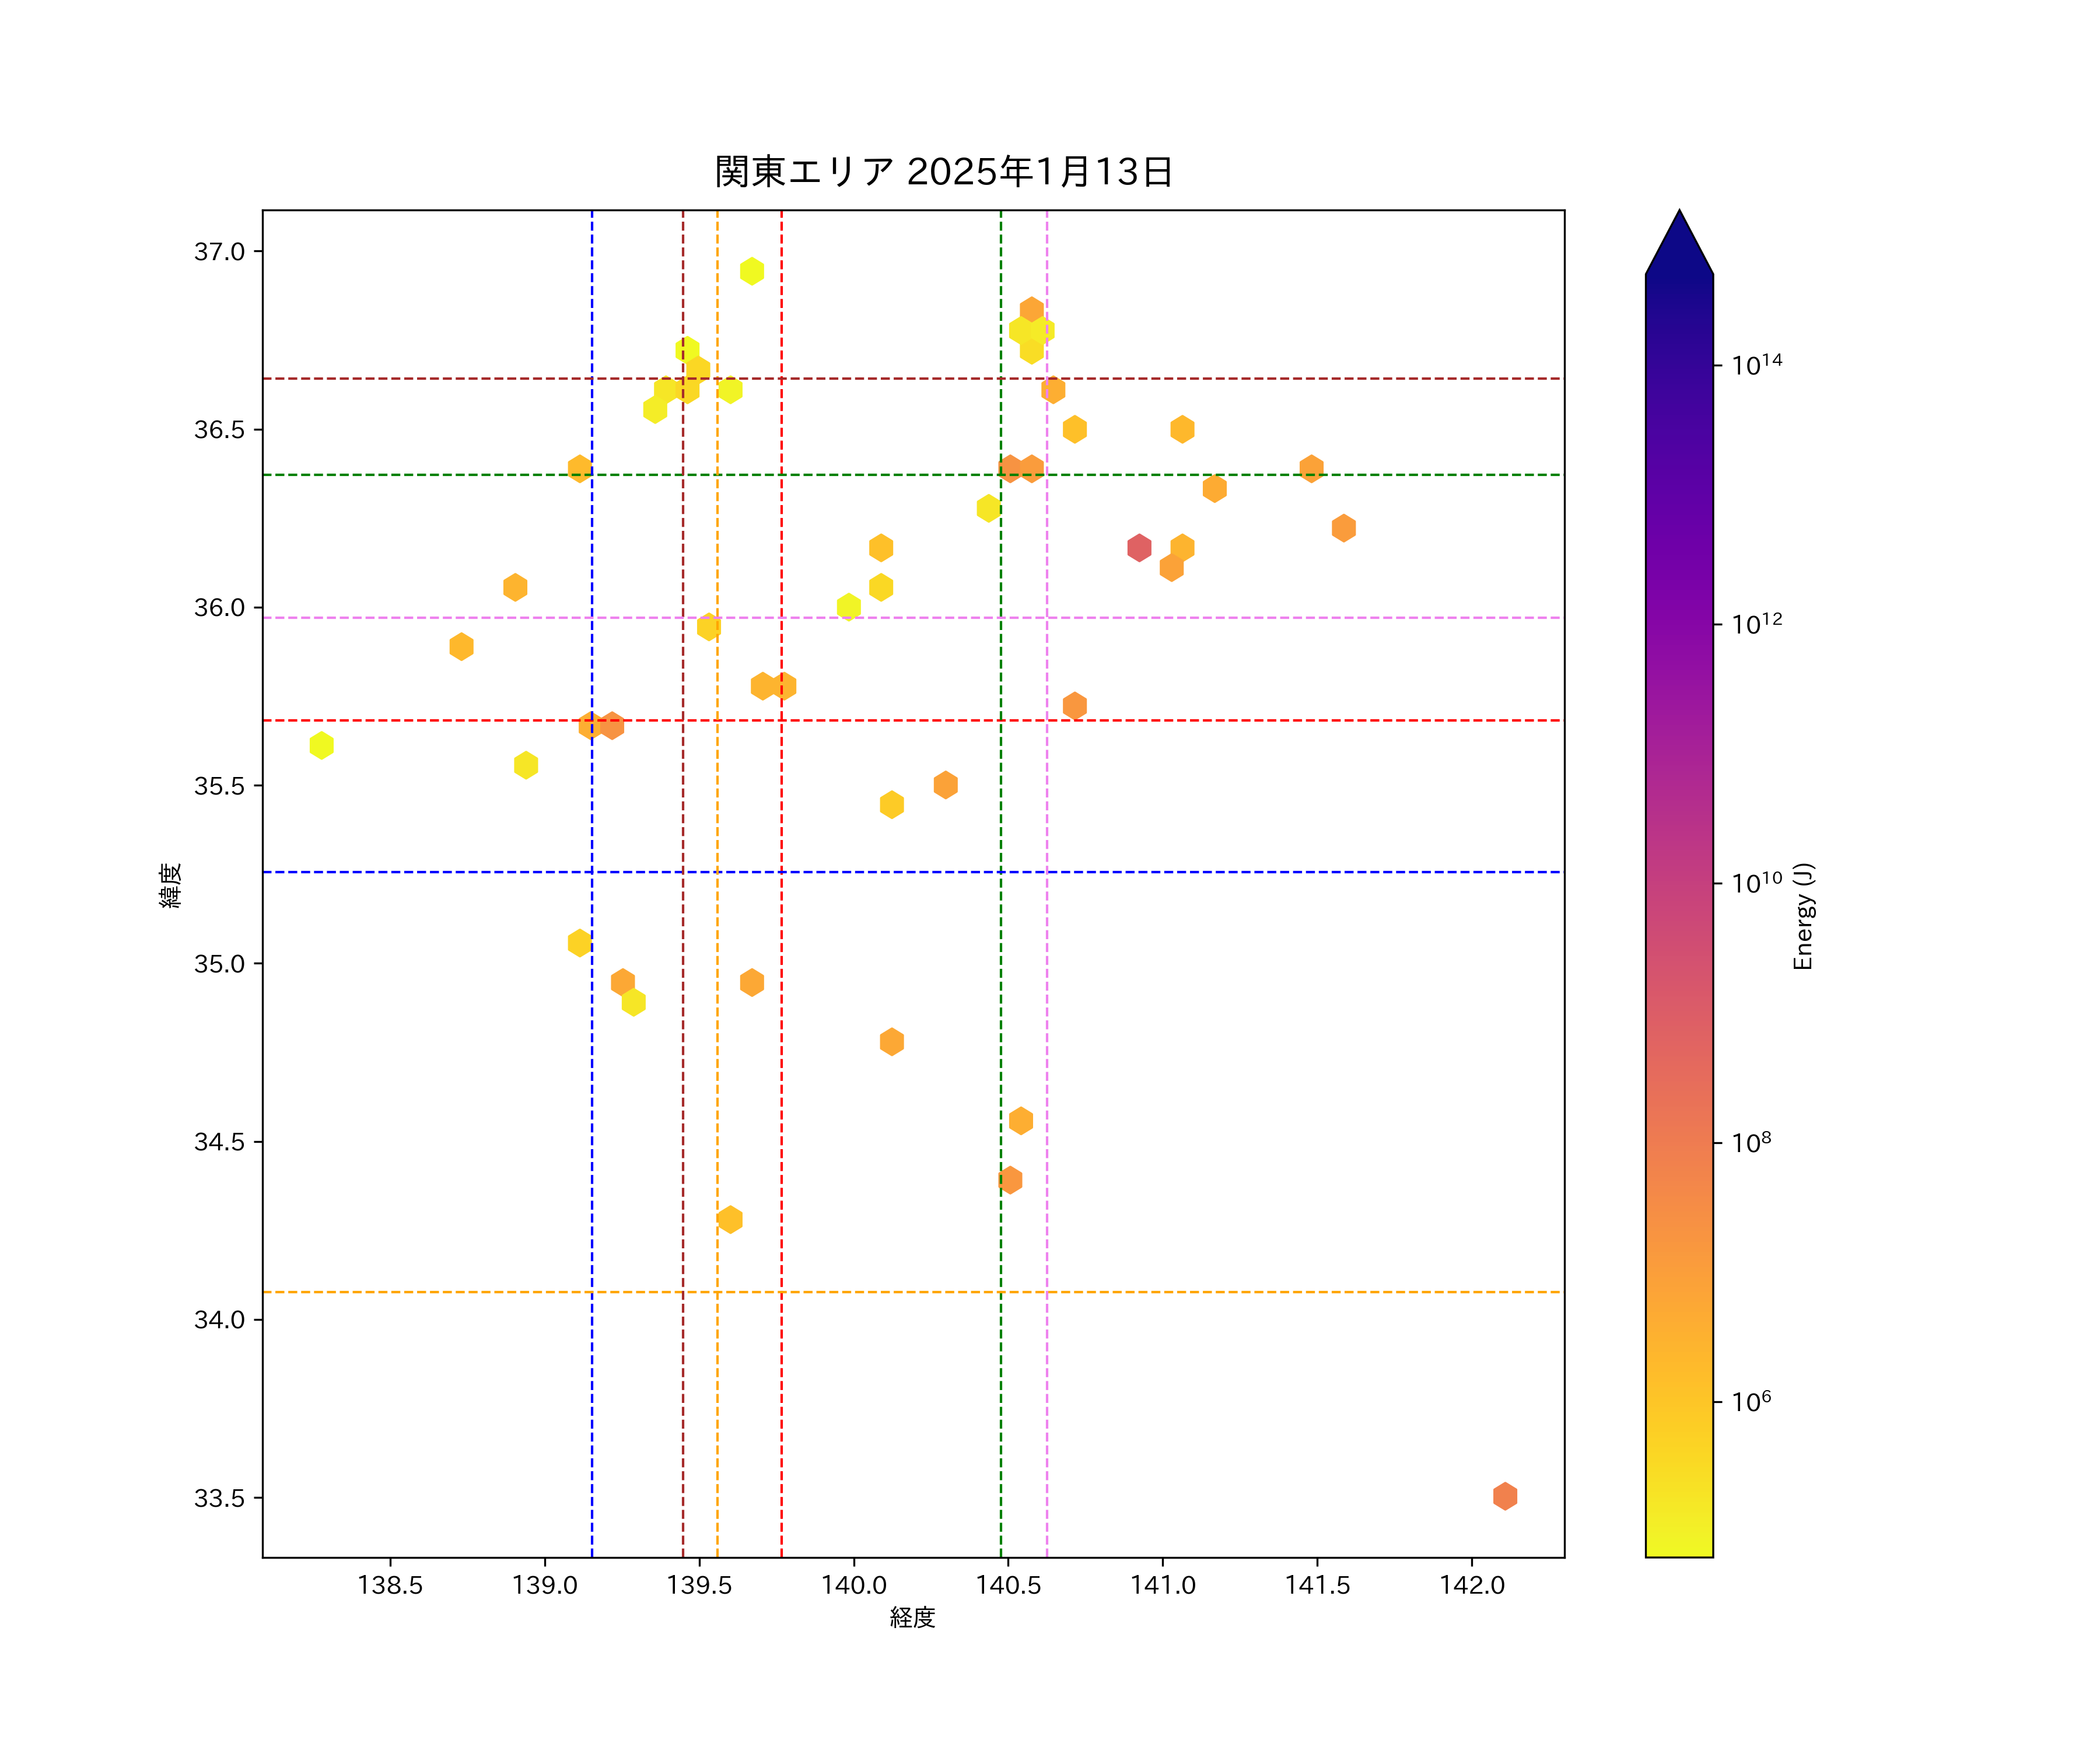Screen dimensions: 2100x1750
Task: Click where the blue dashed lines intersect
Action: (592, 872)
